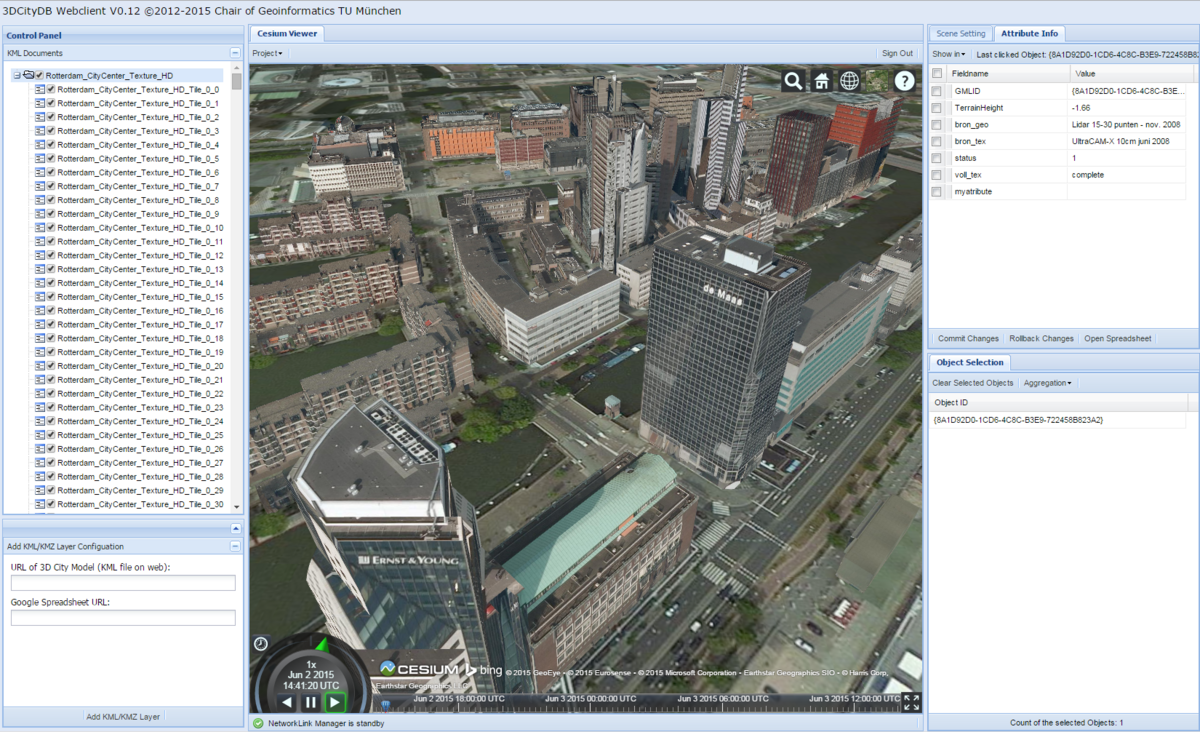This screenshot has height=732, width=1200.
Task: Switch to the Scene Setting tab
Action: pos(960,34)
